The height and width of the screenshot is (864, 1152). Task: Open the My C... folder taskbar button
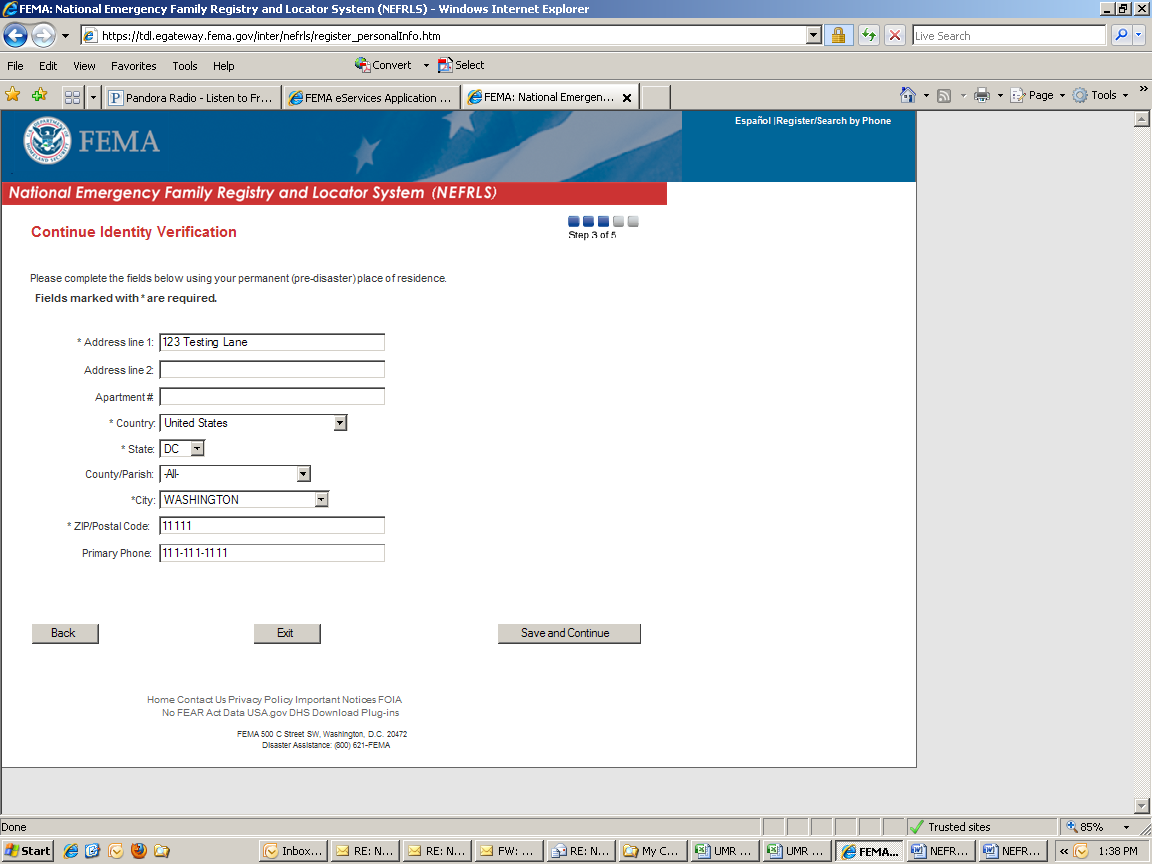pos(653,851)
